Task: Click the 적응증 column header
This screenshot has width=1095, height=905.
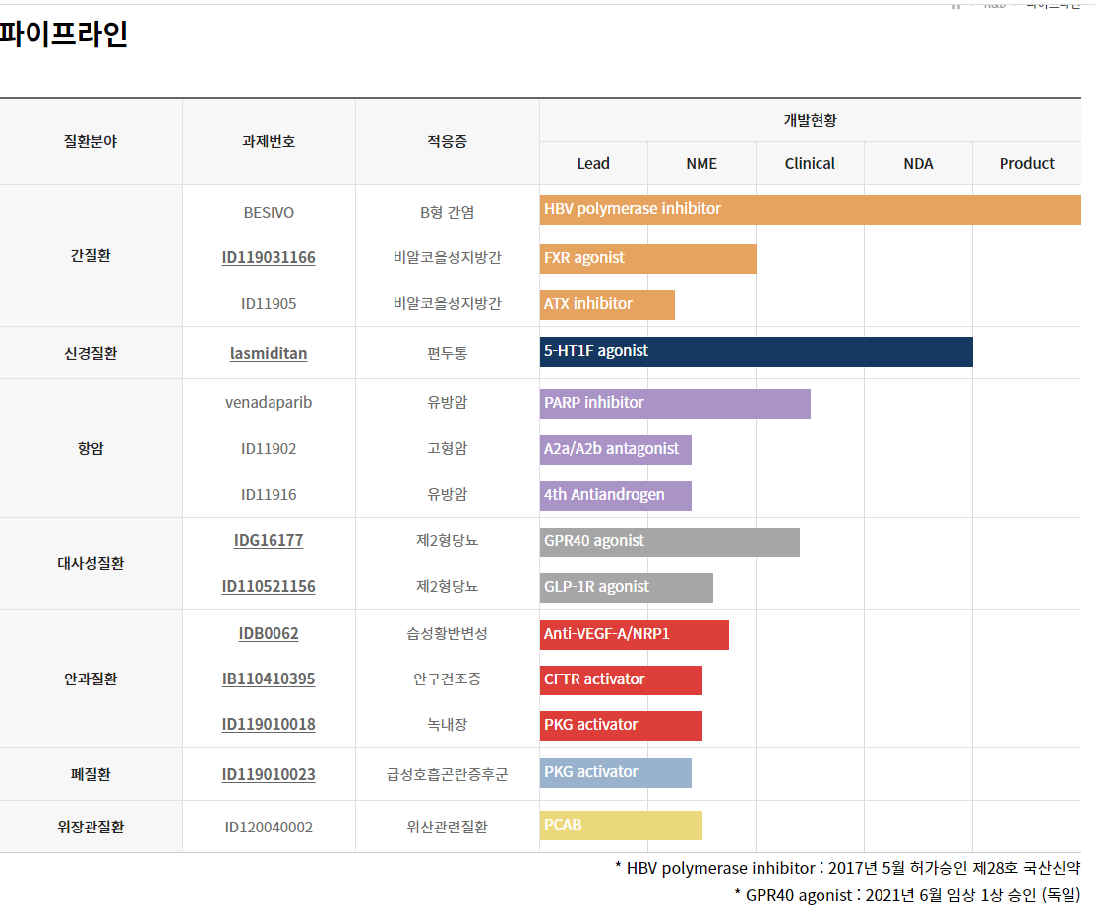Action: [447, 142]
